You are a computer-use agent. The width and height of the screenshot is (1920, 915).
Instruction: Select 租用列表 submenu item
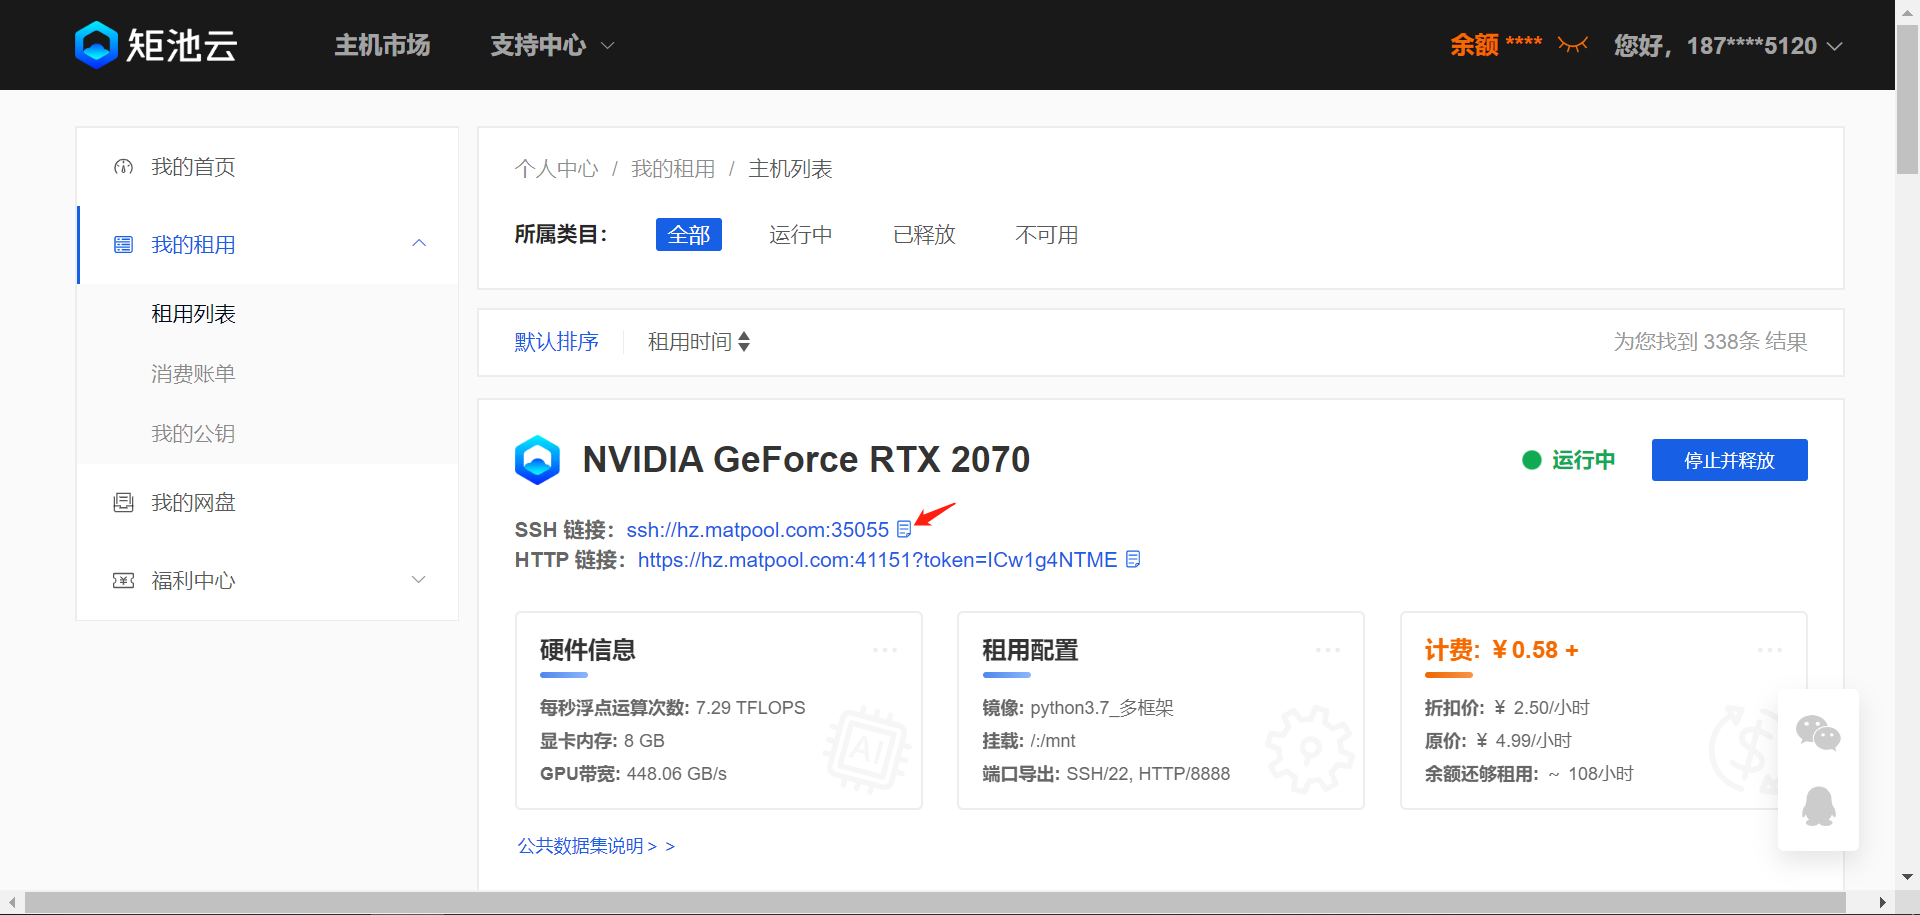[193, 314]
